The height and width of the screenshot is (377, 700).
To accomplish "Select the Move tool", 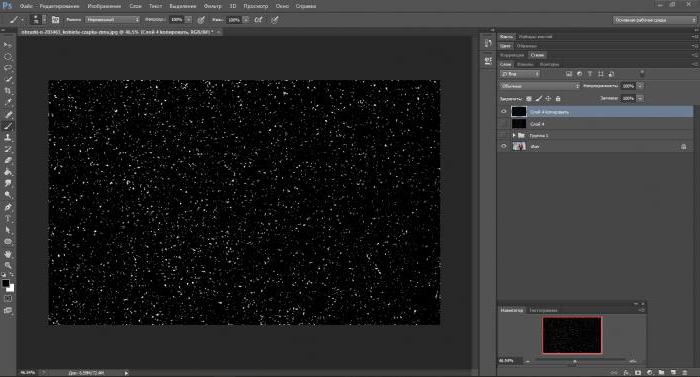I will tap(8, 45).
